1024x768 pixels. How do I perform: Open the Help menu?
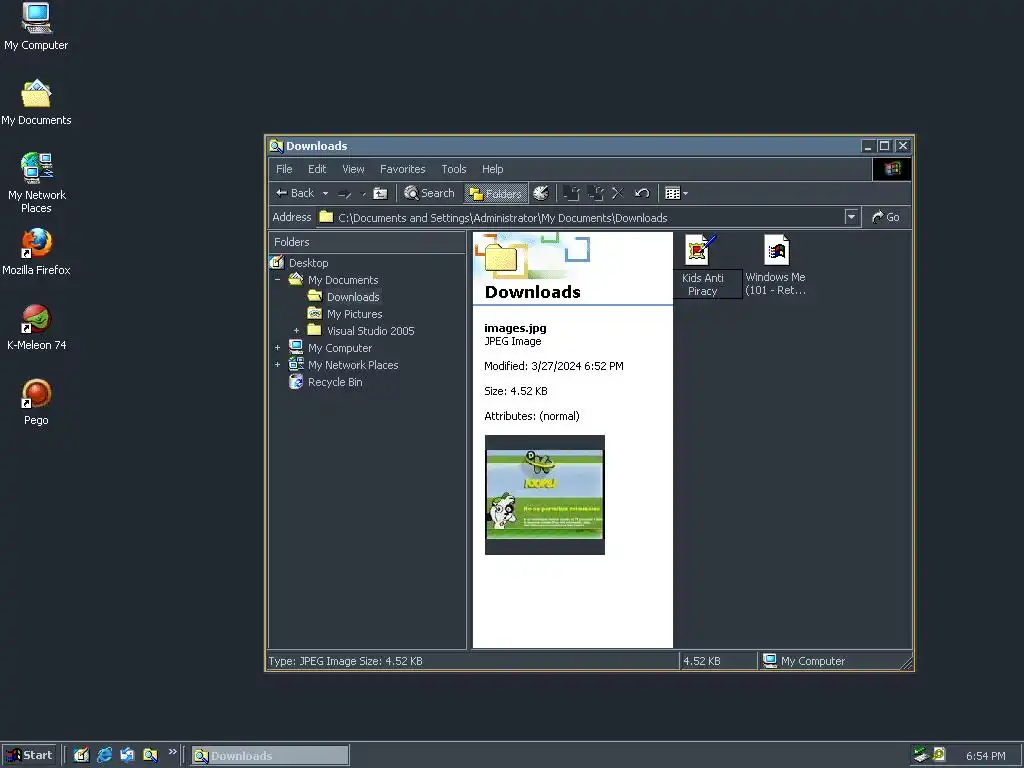492,169
